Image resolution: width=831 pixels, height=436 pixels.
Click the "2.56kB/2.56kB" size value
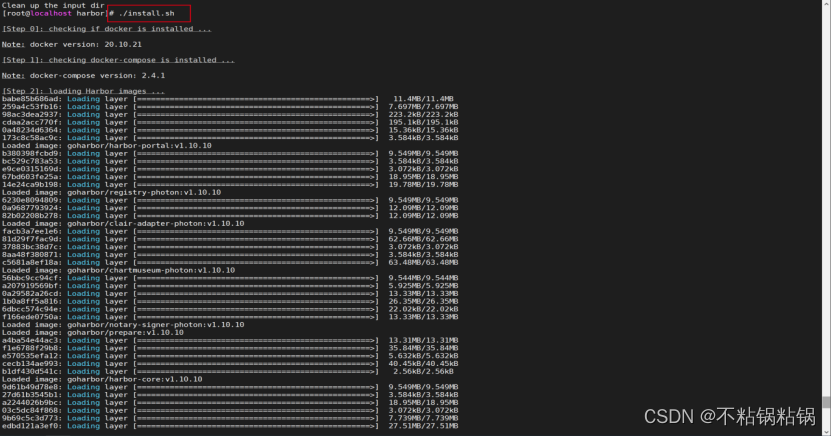point(423,372)
